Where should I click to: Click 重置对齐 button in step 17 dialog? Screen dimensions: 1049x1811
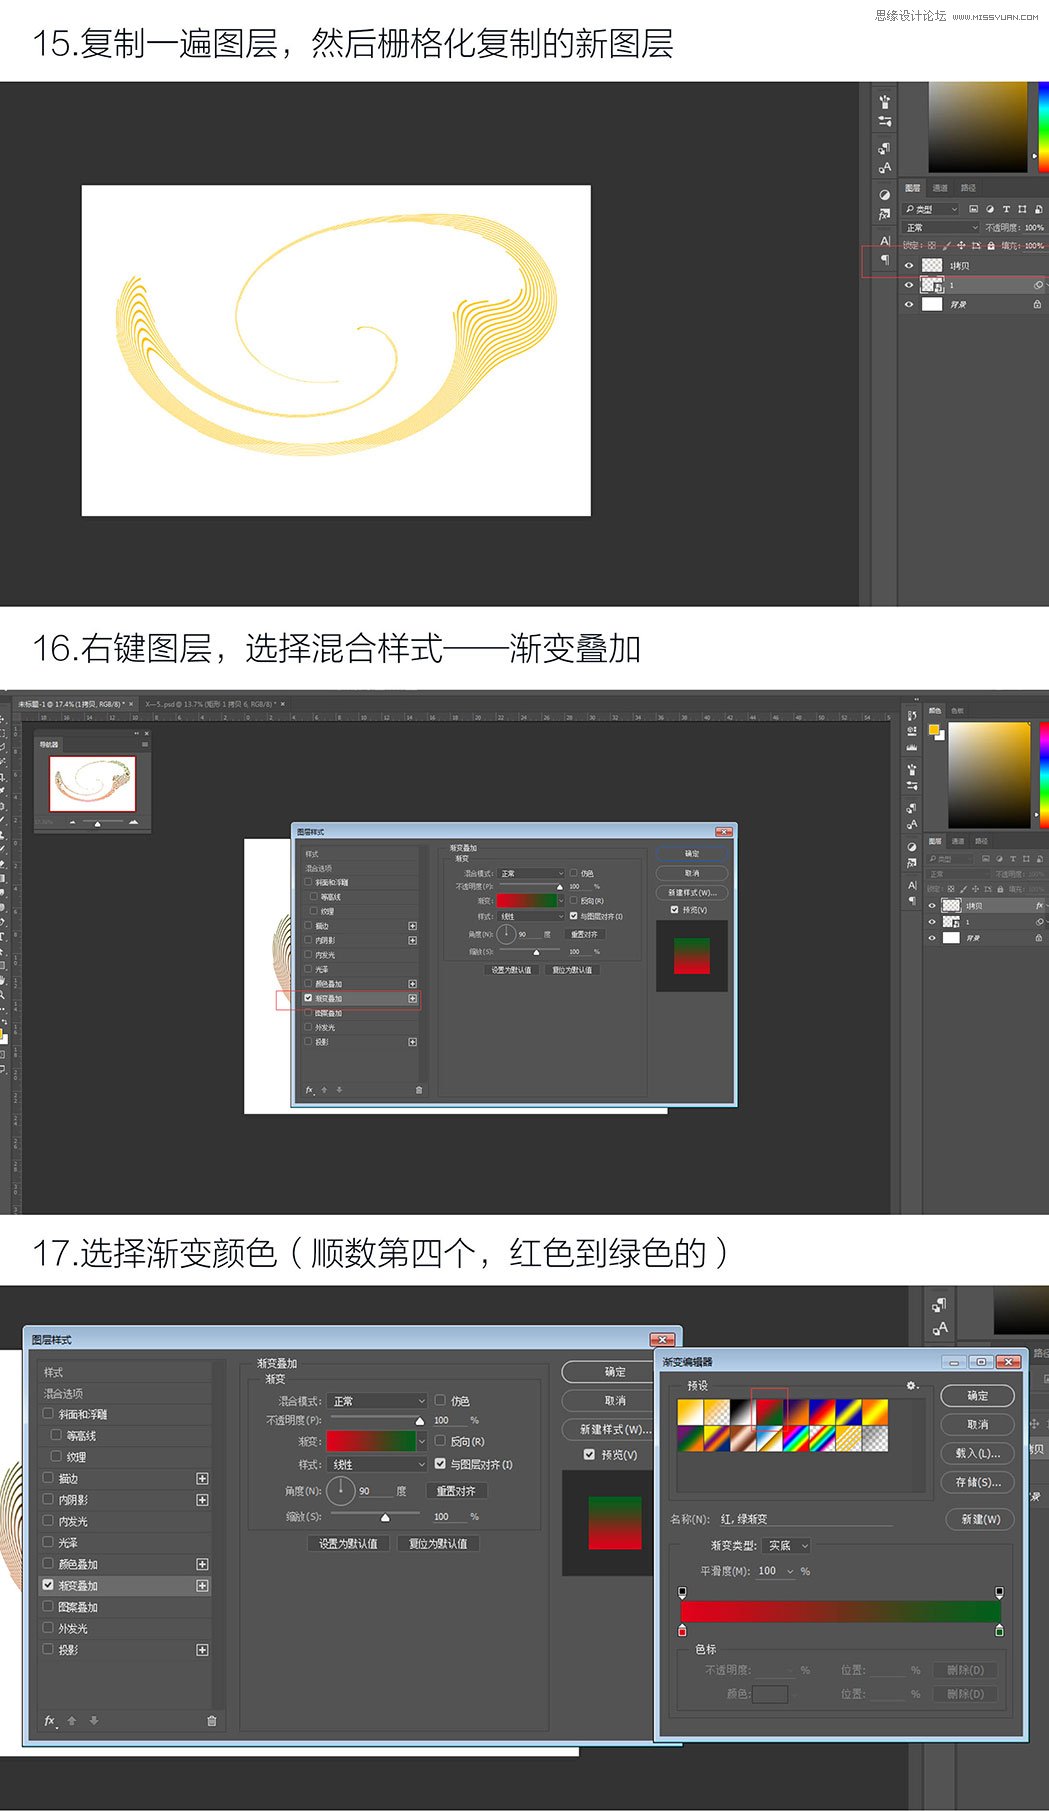coord(456,1491)
